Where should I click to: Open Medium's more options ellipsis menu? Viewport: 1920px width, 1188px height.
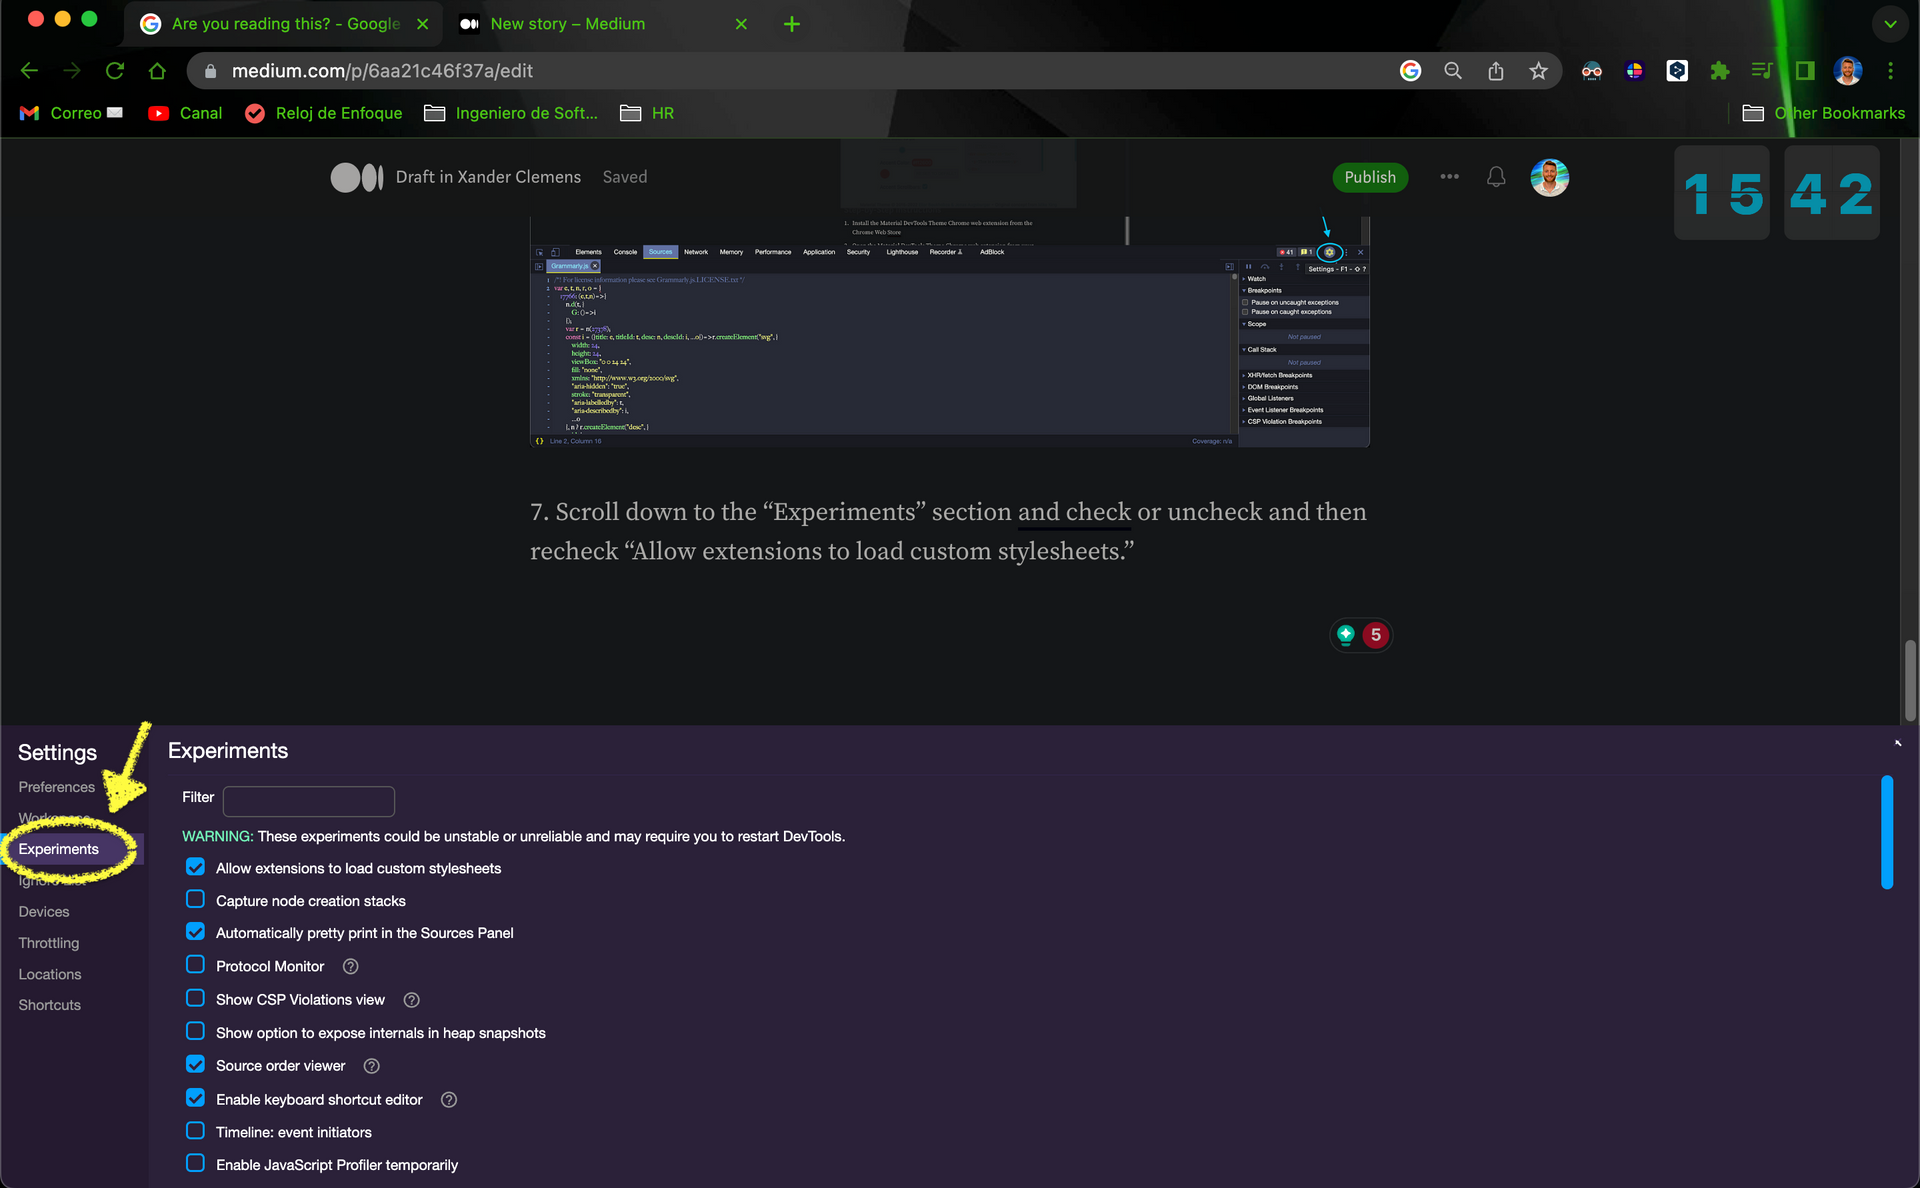1449,177
